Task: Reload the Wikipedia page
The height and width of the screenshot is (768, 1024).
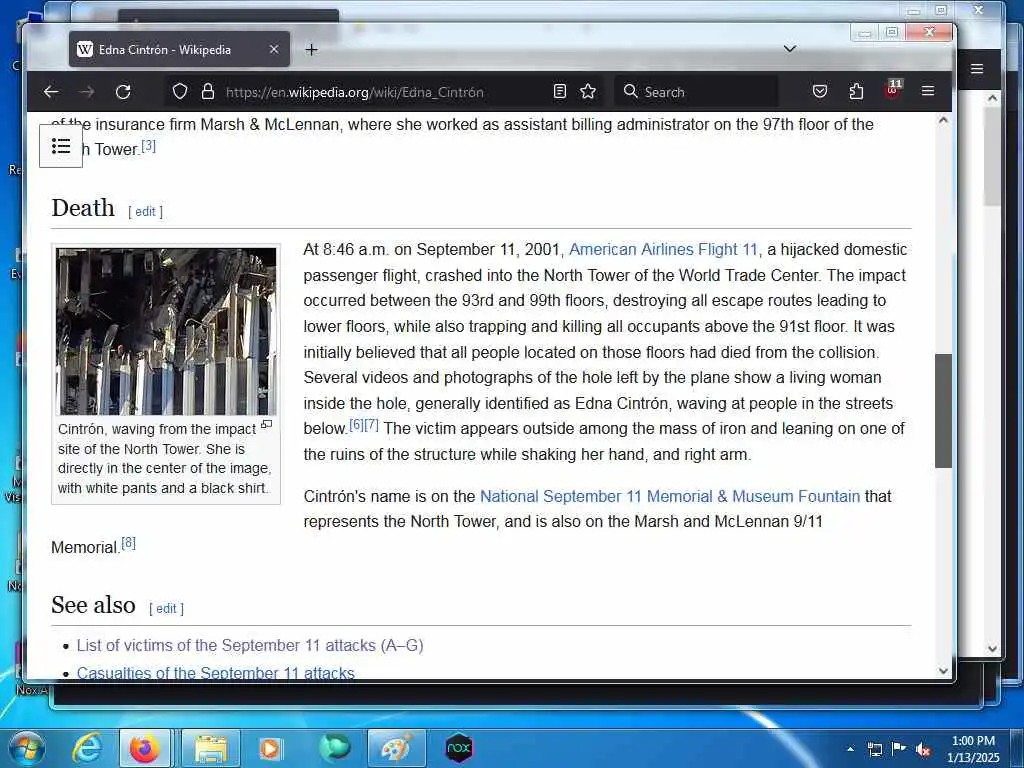Action: tap(123, 91)
